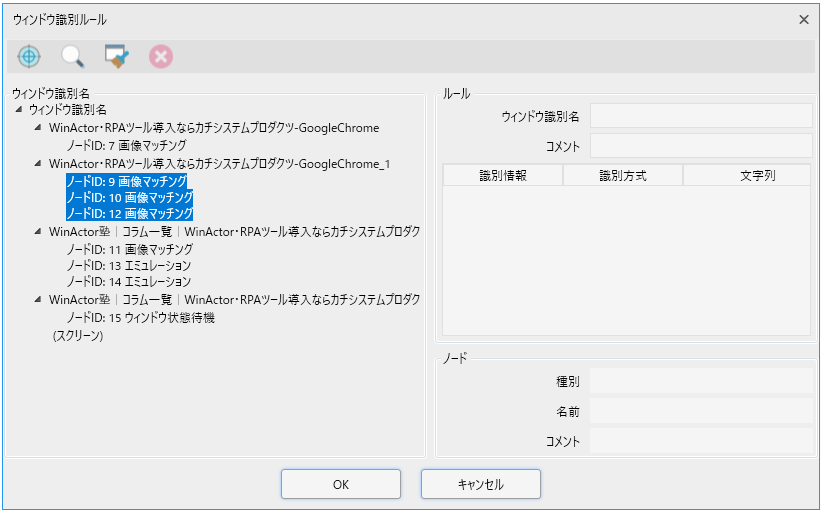Click the red circle X delete icon
Screen dimensions: 822x511
tap(160, 57)
